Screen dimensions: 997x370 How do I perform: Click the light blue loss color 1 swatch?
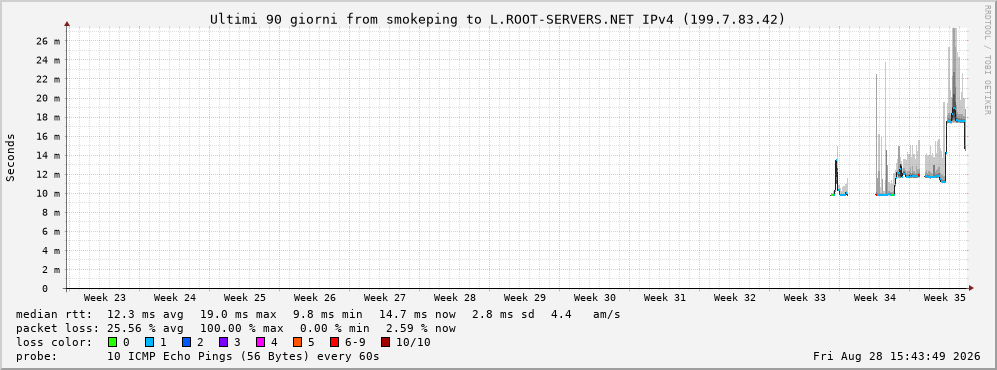pos(149,343)
